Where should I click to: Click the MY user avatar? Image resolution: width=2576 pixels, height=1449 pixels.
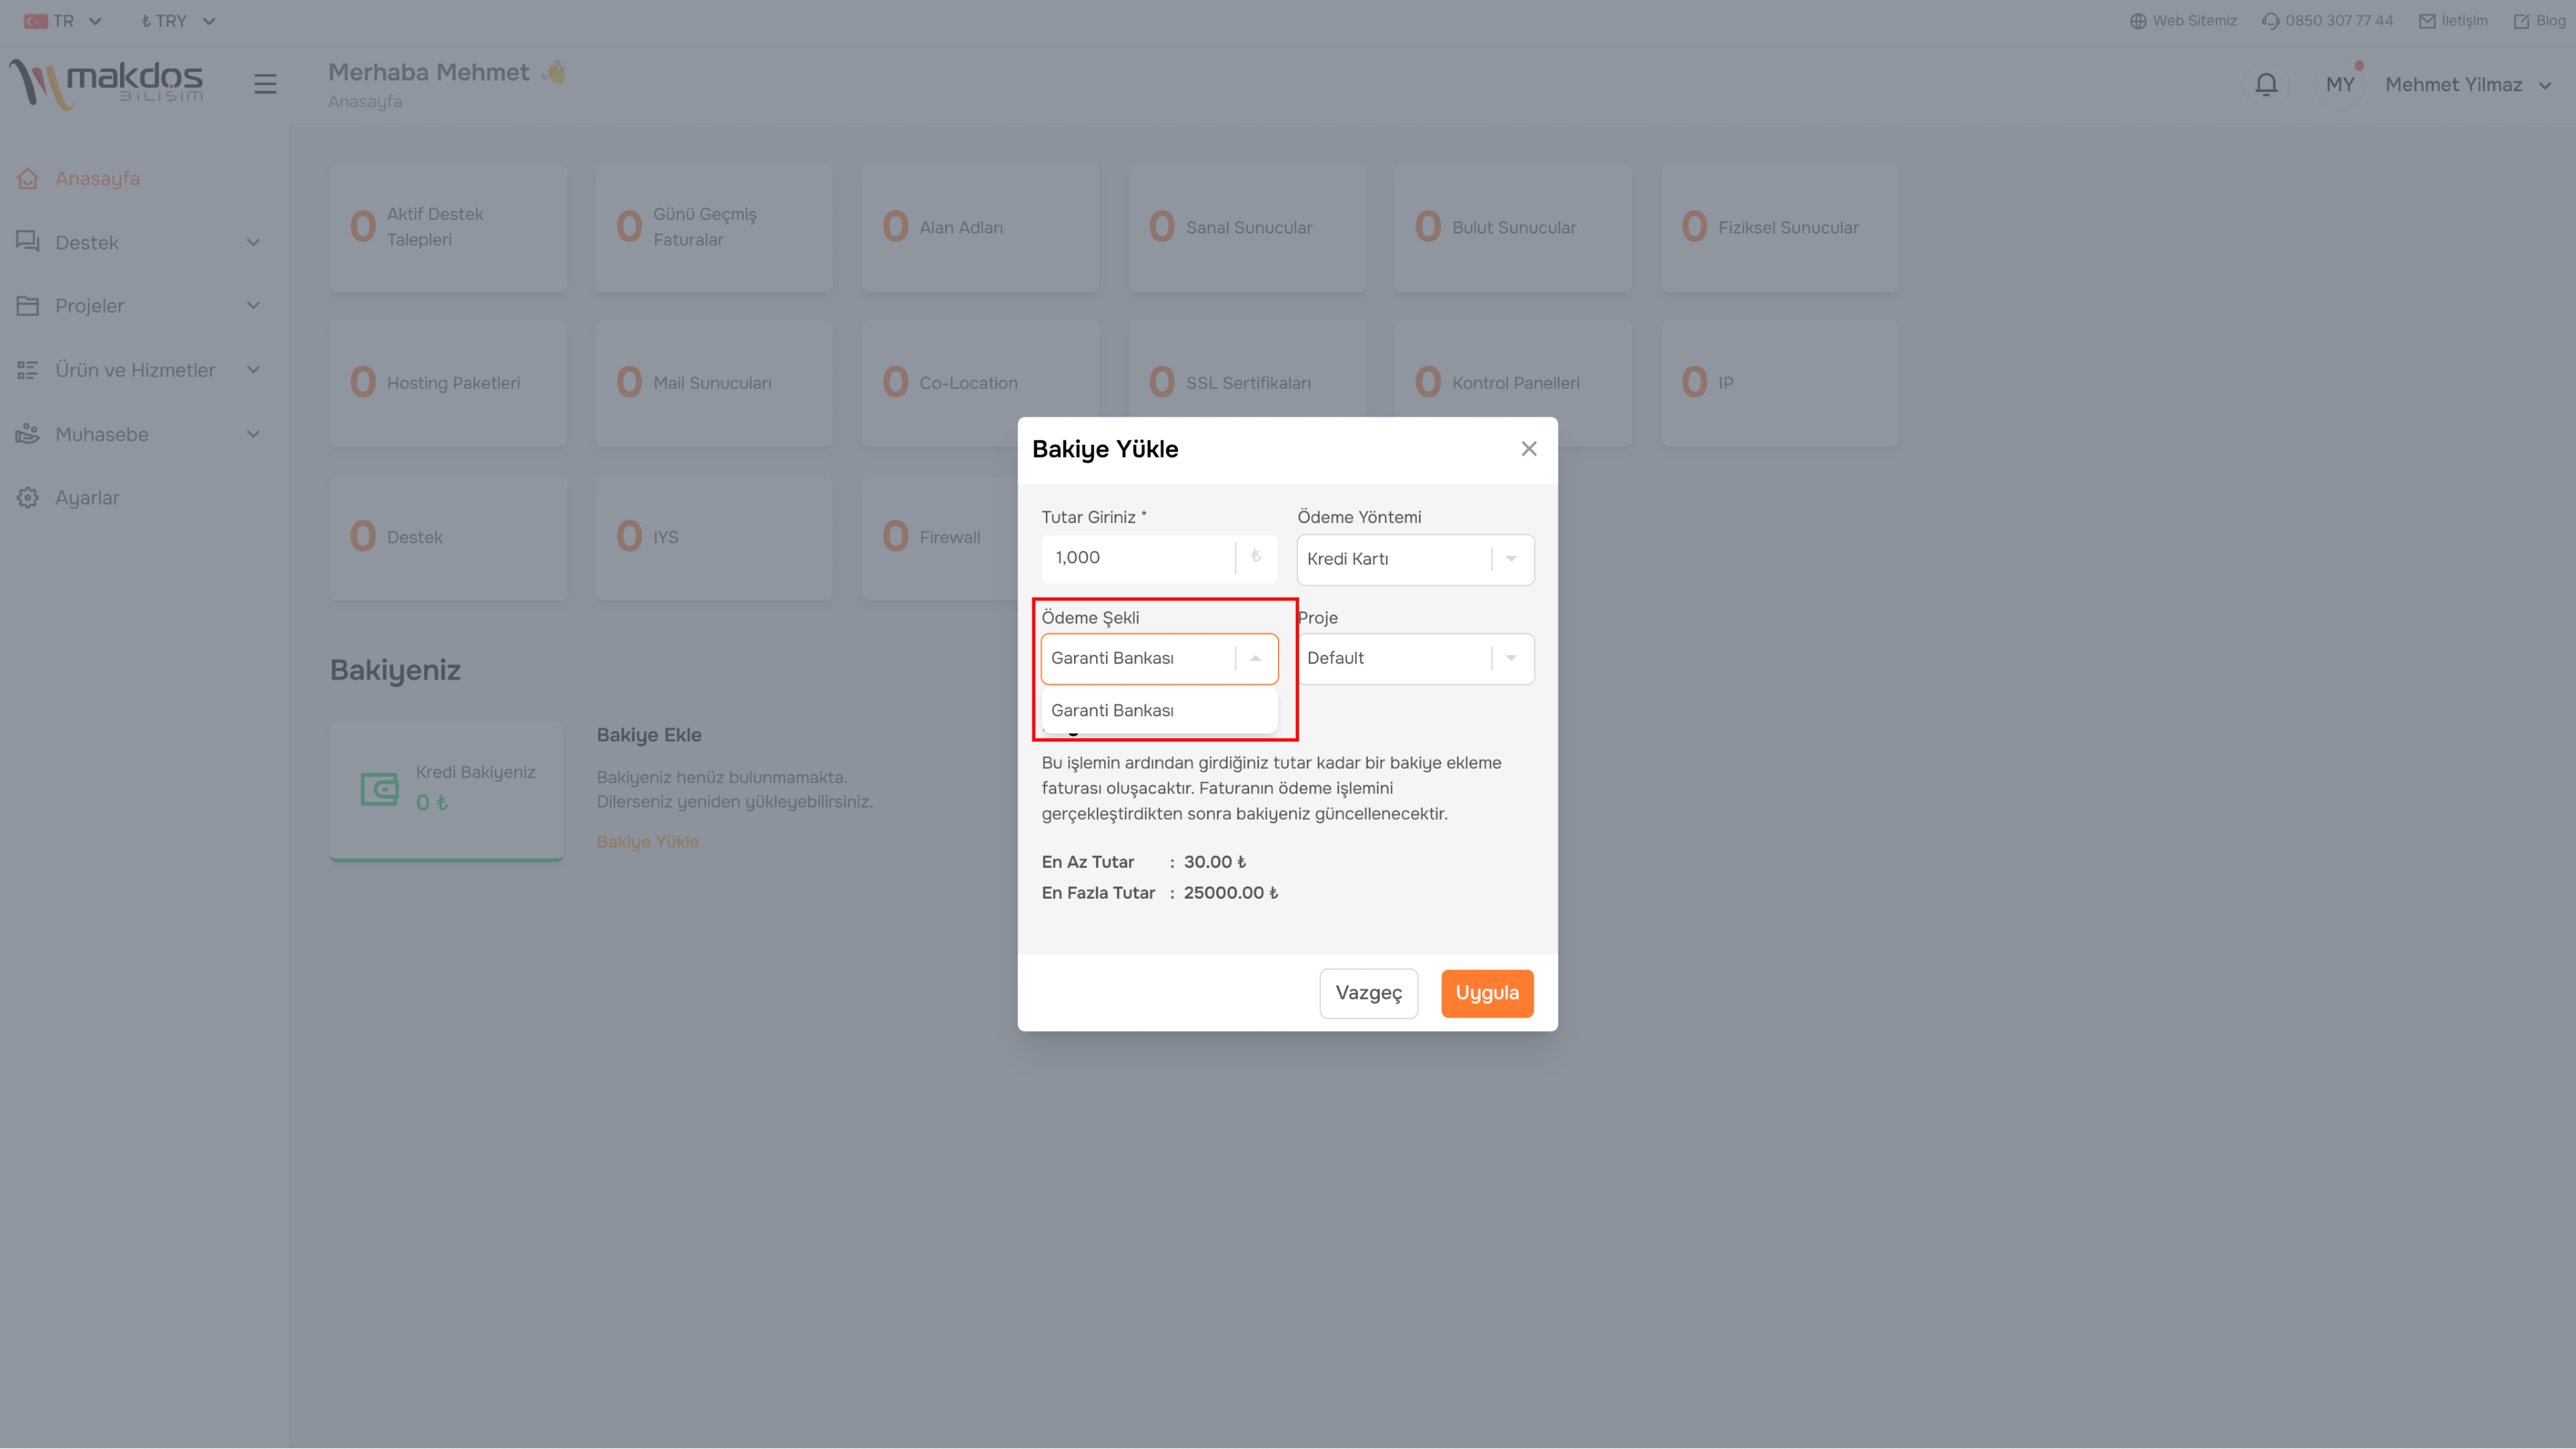point(2340,85)
